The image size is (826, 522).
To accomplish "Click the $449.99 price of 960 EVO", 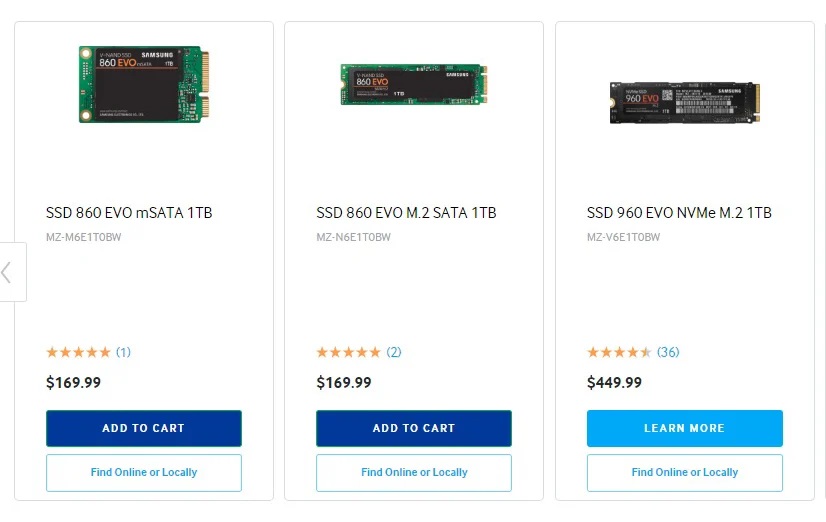I will click(614, 382).
